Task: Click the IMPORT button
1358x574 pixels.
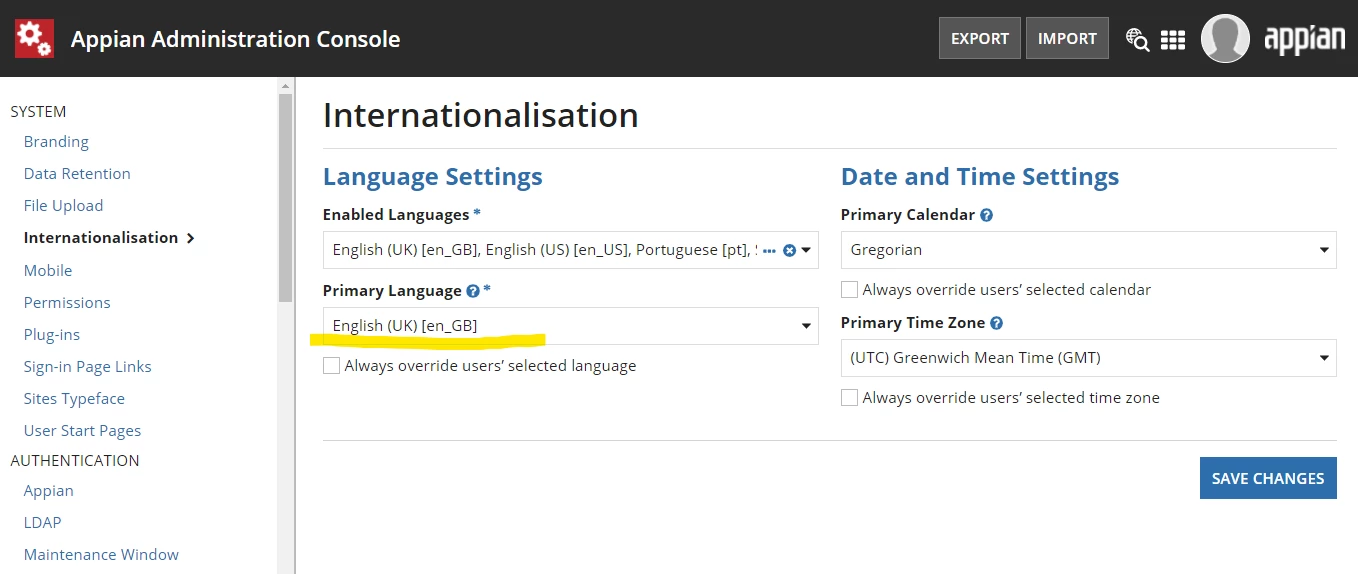Action: 1067,38
